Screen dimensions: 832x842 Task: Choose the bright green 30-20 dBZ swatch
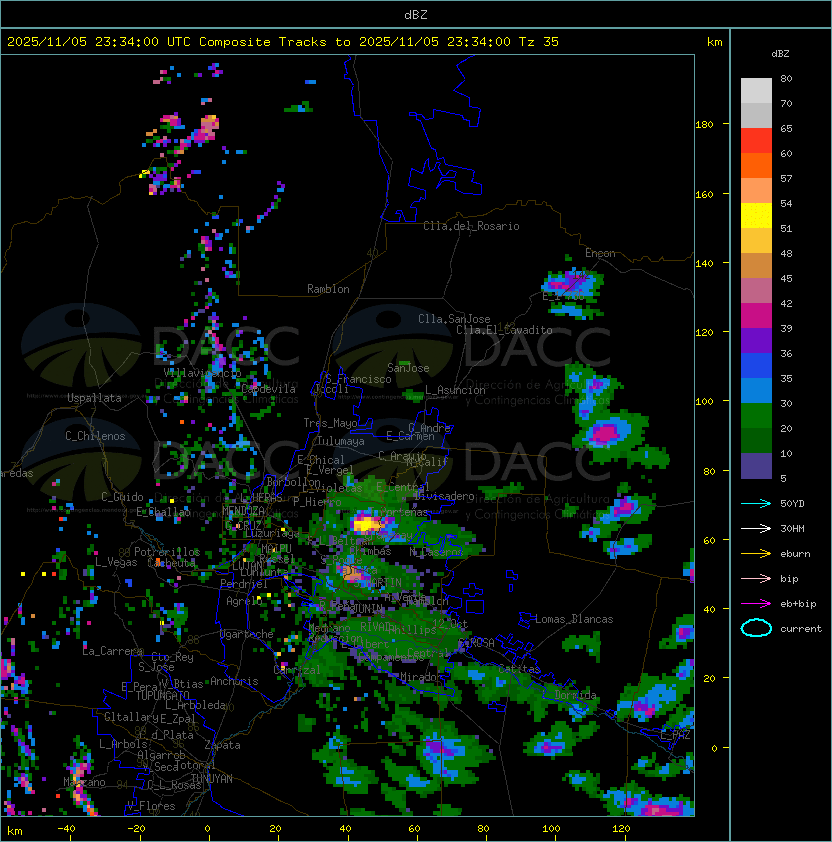(x=756, y=416)
